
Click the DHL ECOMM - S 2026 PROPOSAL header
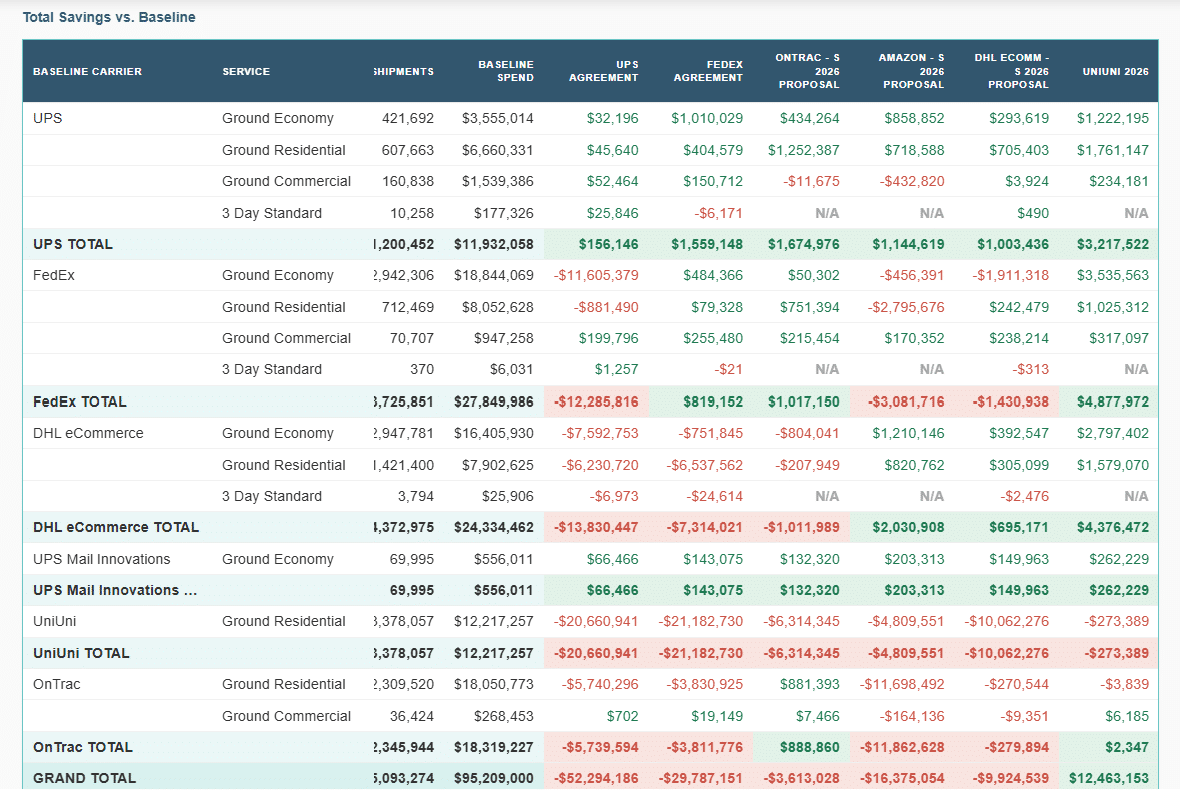tap(1011, 71)
